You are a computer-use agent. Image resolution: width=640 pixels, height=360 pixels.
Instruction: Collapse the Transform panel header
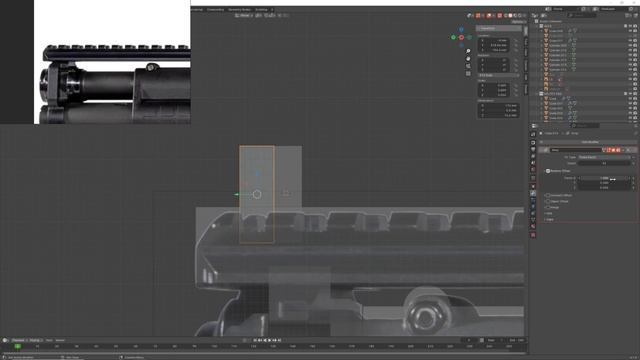tap(499, 29)
